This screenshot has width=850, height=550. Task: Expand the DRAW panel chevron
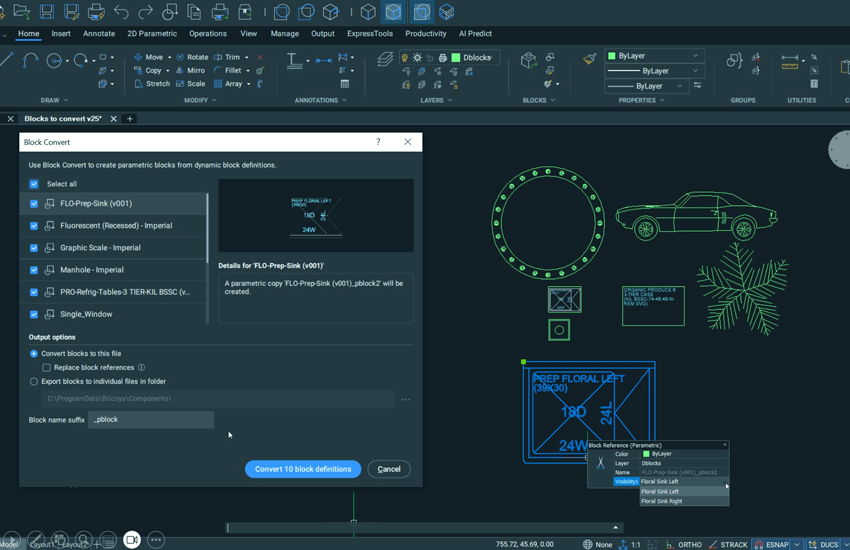[66, 100]
